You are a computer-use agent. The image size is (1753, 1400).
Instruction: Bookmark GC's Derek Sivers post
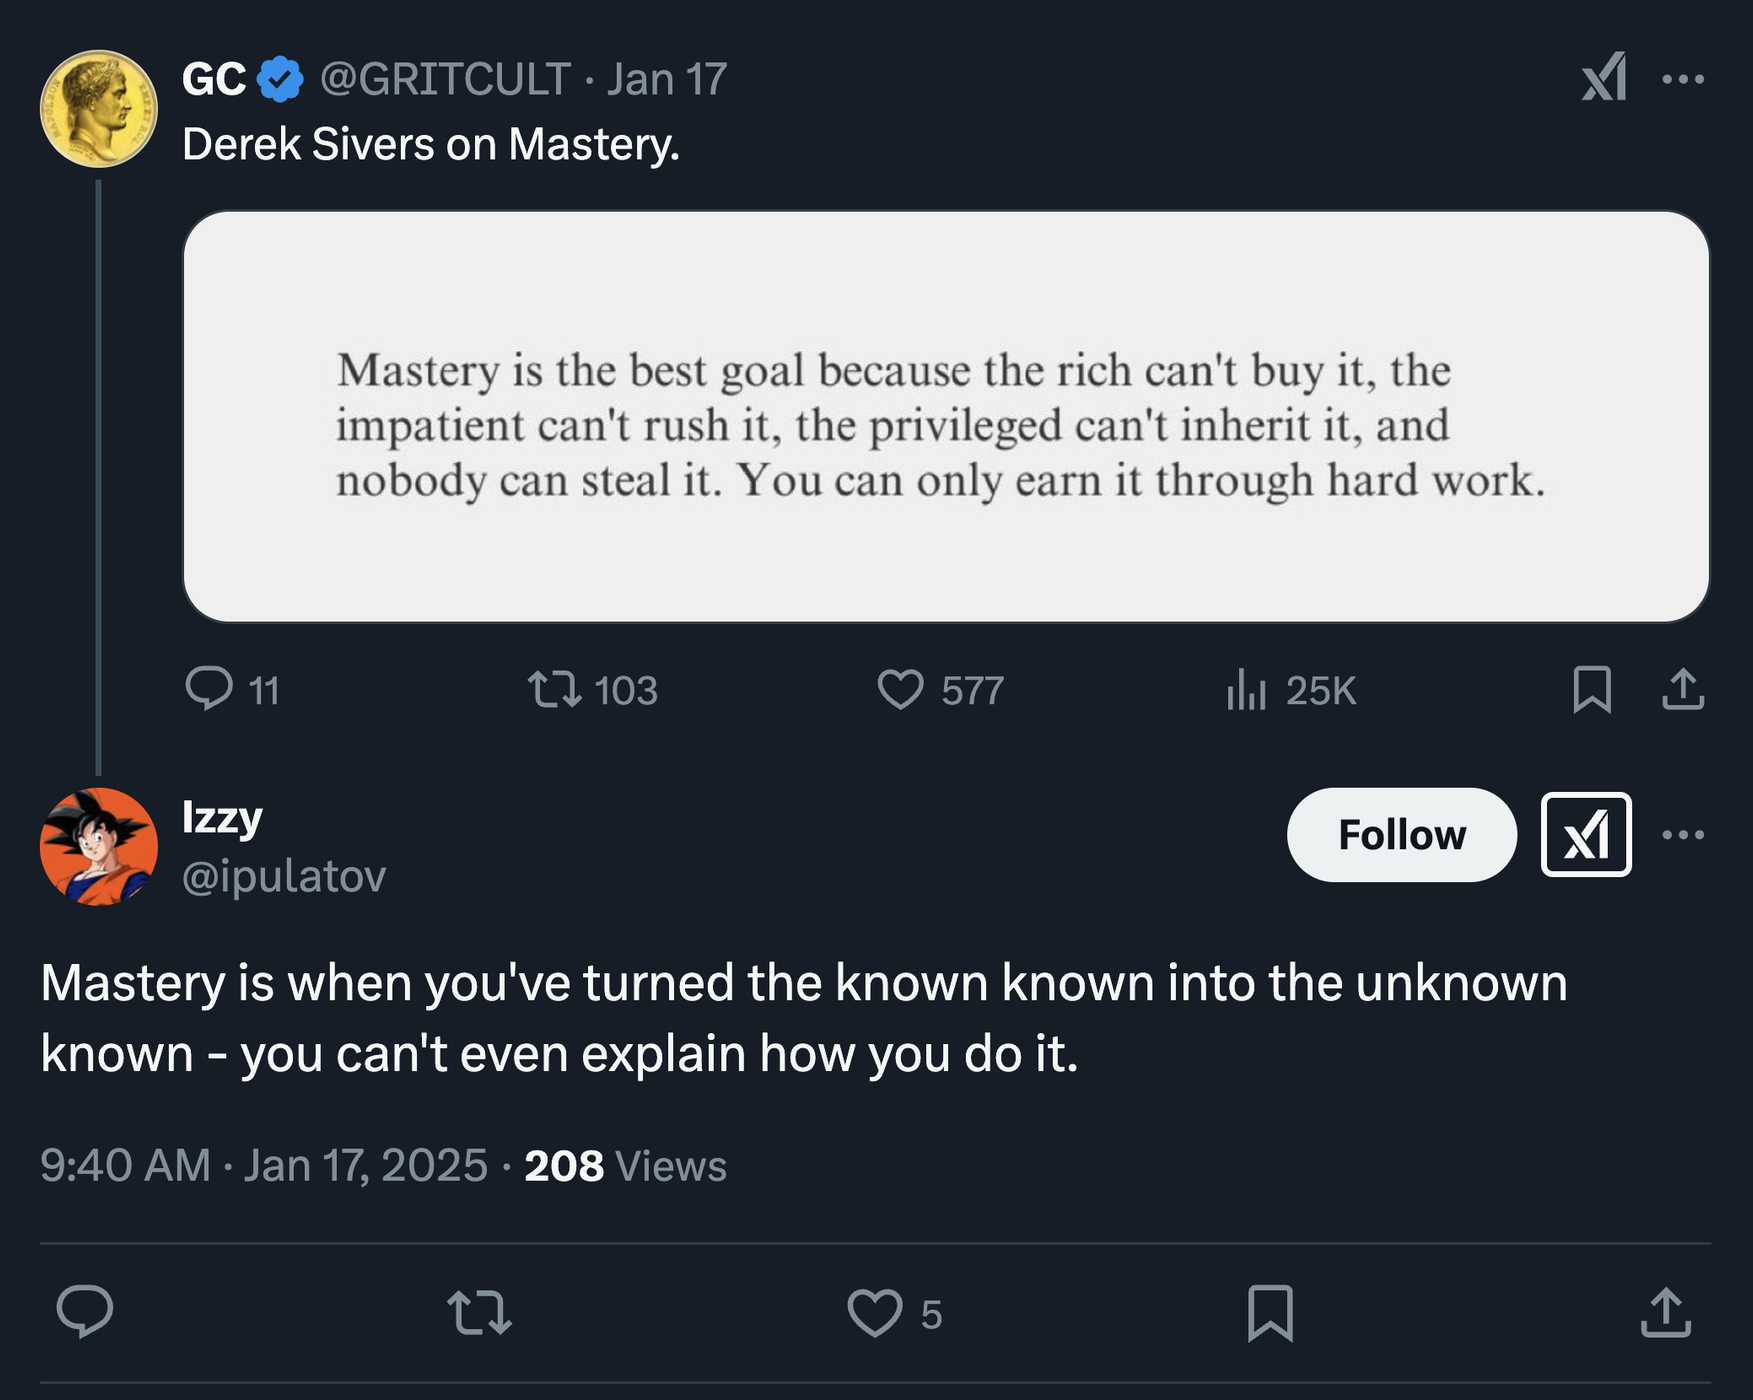(1591, 689)
